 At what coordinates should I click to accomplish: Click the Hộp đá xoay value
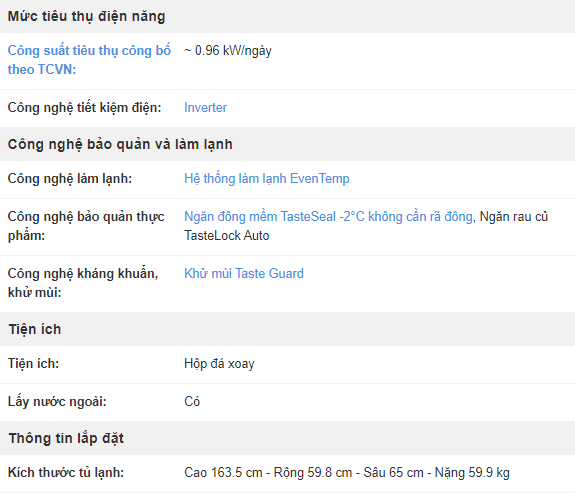click(x=219, y=364)
